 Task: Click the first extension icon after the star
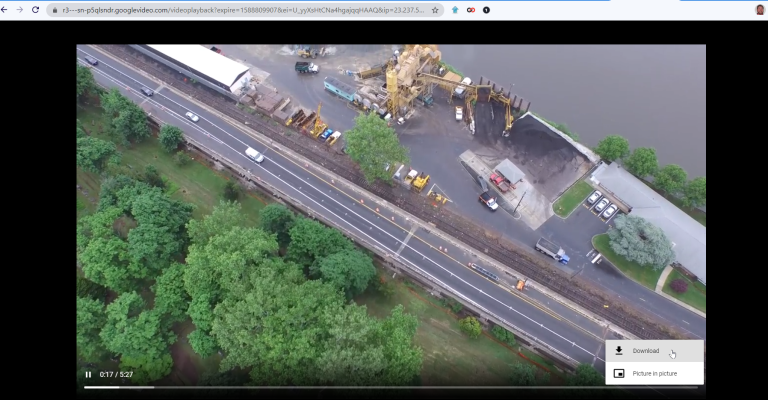tap(455, 9)
